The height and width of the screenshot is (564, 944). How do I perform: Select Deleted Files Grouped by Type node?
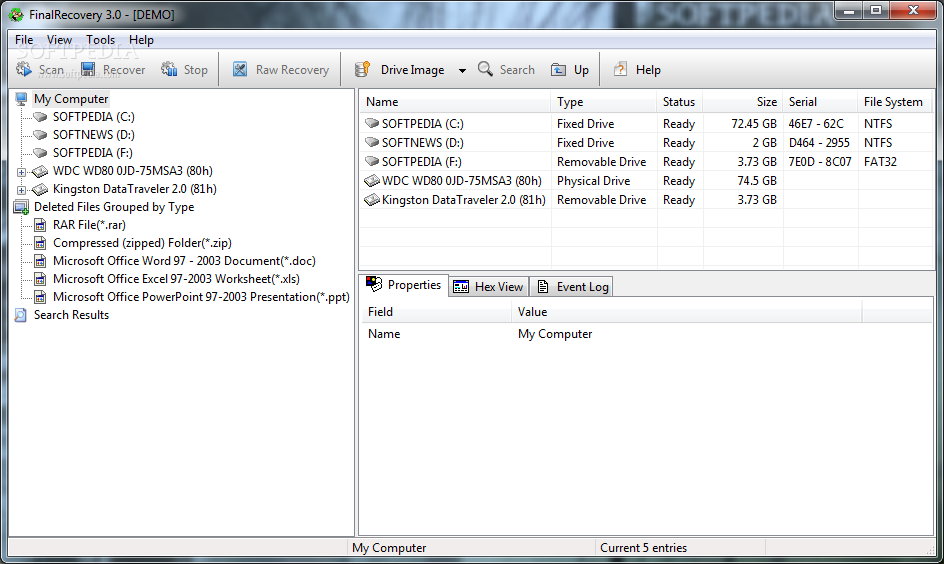pos(114,207)
